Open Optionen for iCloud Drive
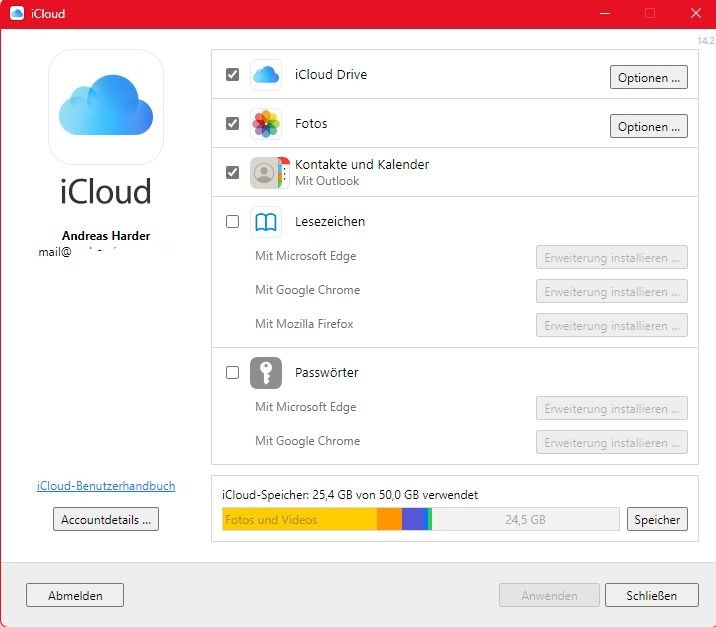716x627 pixels. pyautogui.click(x=648, y=78)
